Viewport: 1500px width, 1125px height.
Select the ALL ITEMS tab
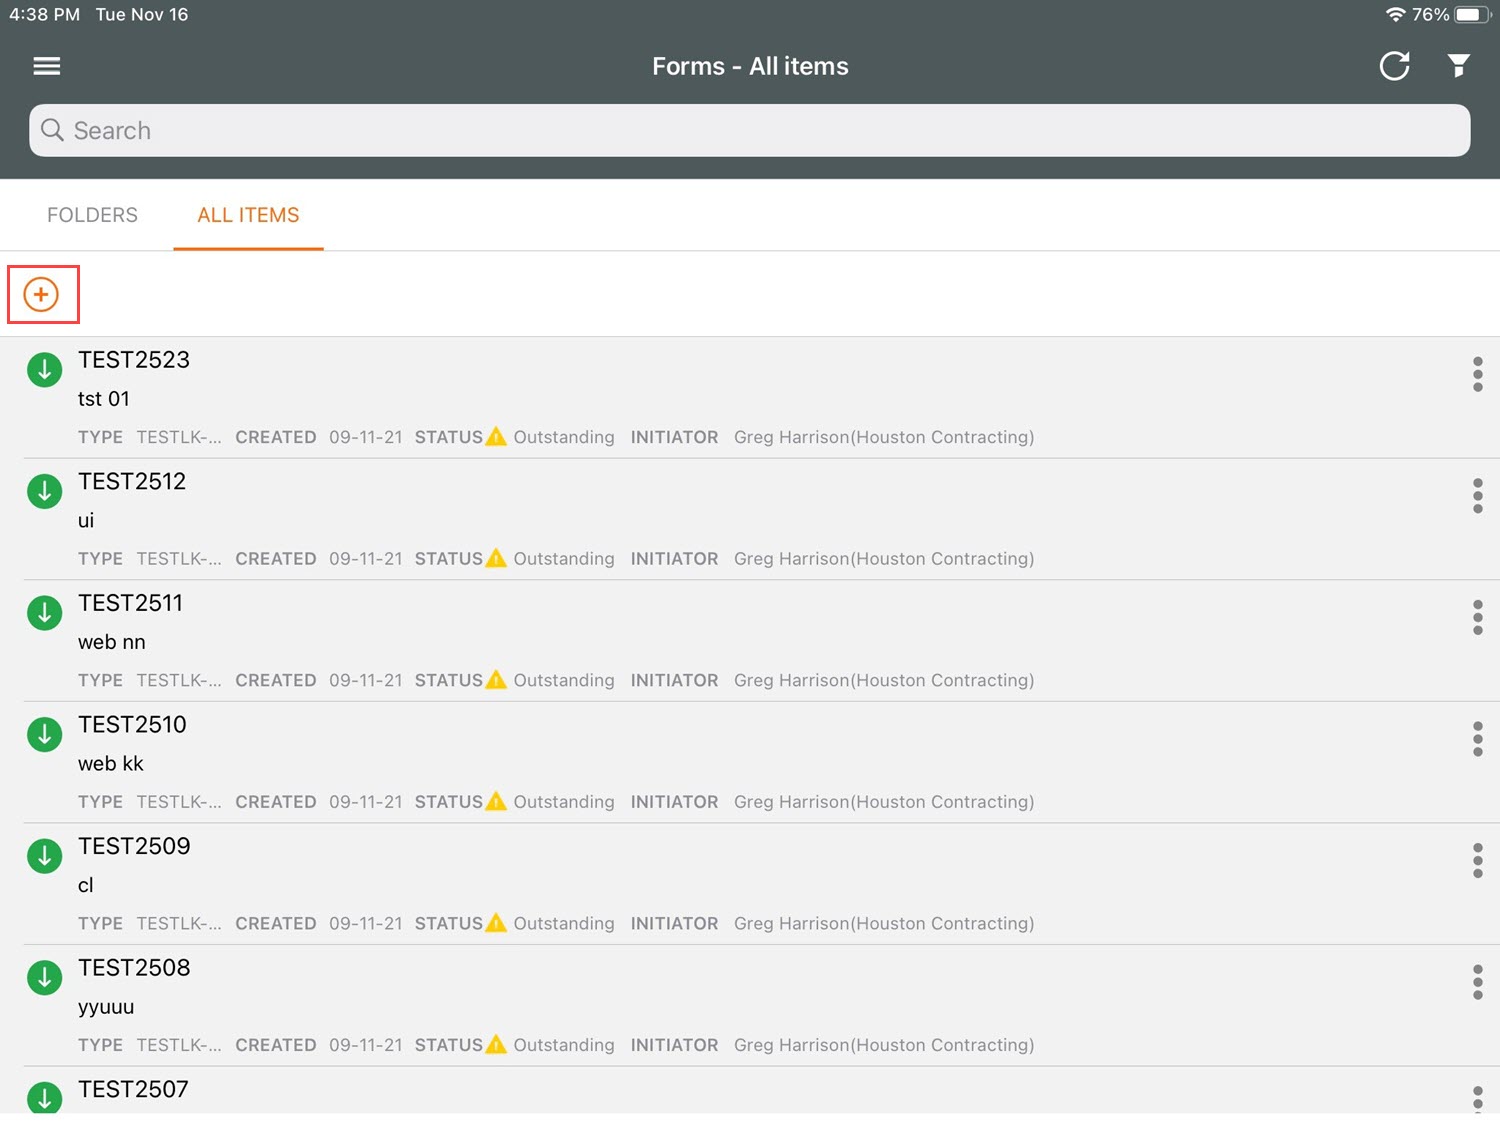248,215
